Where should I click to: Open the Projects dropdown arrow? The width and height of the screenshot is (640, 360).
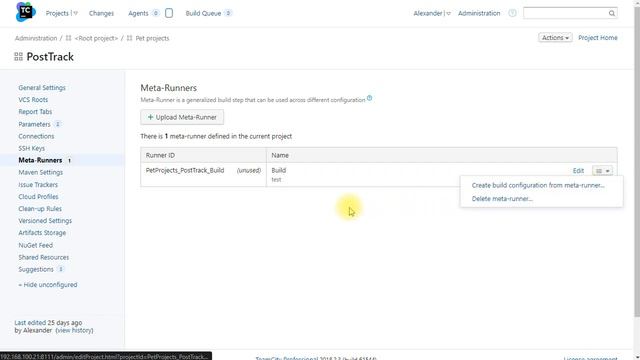pyautogui.click(x=75, y=13)
